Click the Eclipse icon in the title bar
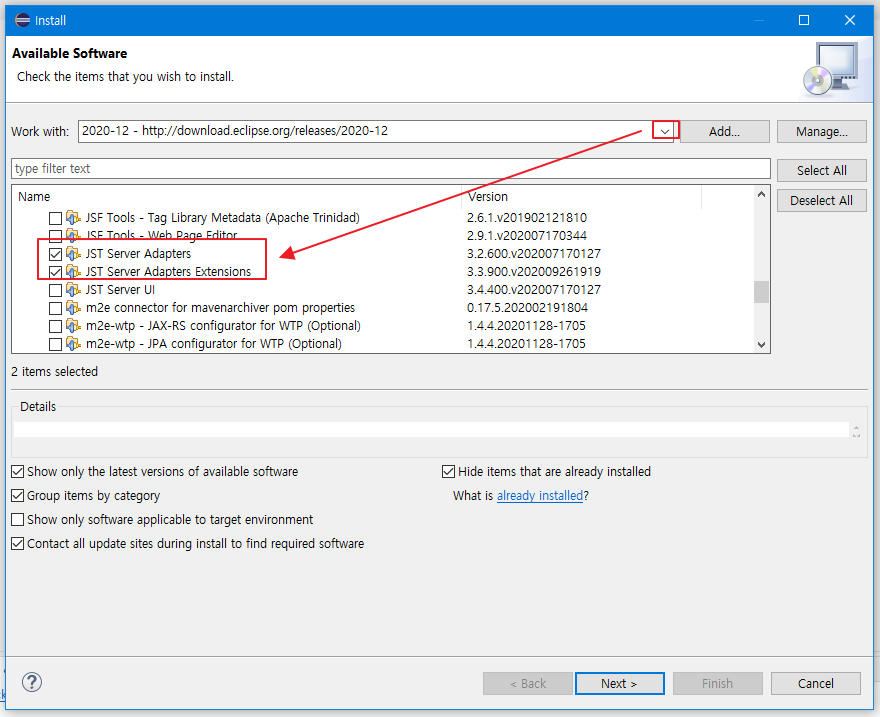 (x=22, y=20)
